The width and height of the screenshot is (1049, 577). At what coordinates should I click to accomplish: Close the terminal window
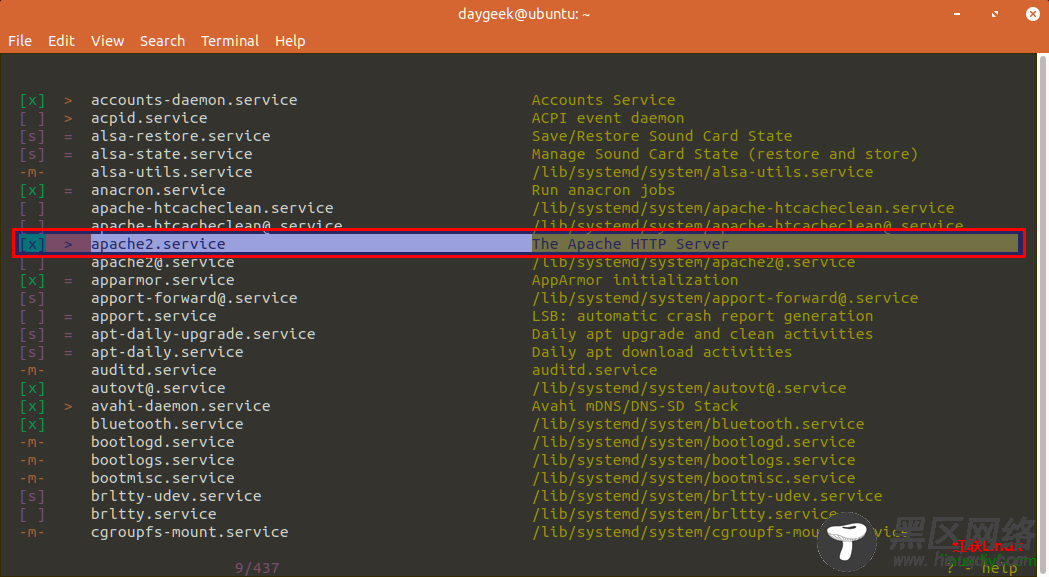(1033, 14)
